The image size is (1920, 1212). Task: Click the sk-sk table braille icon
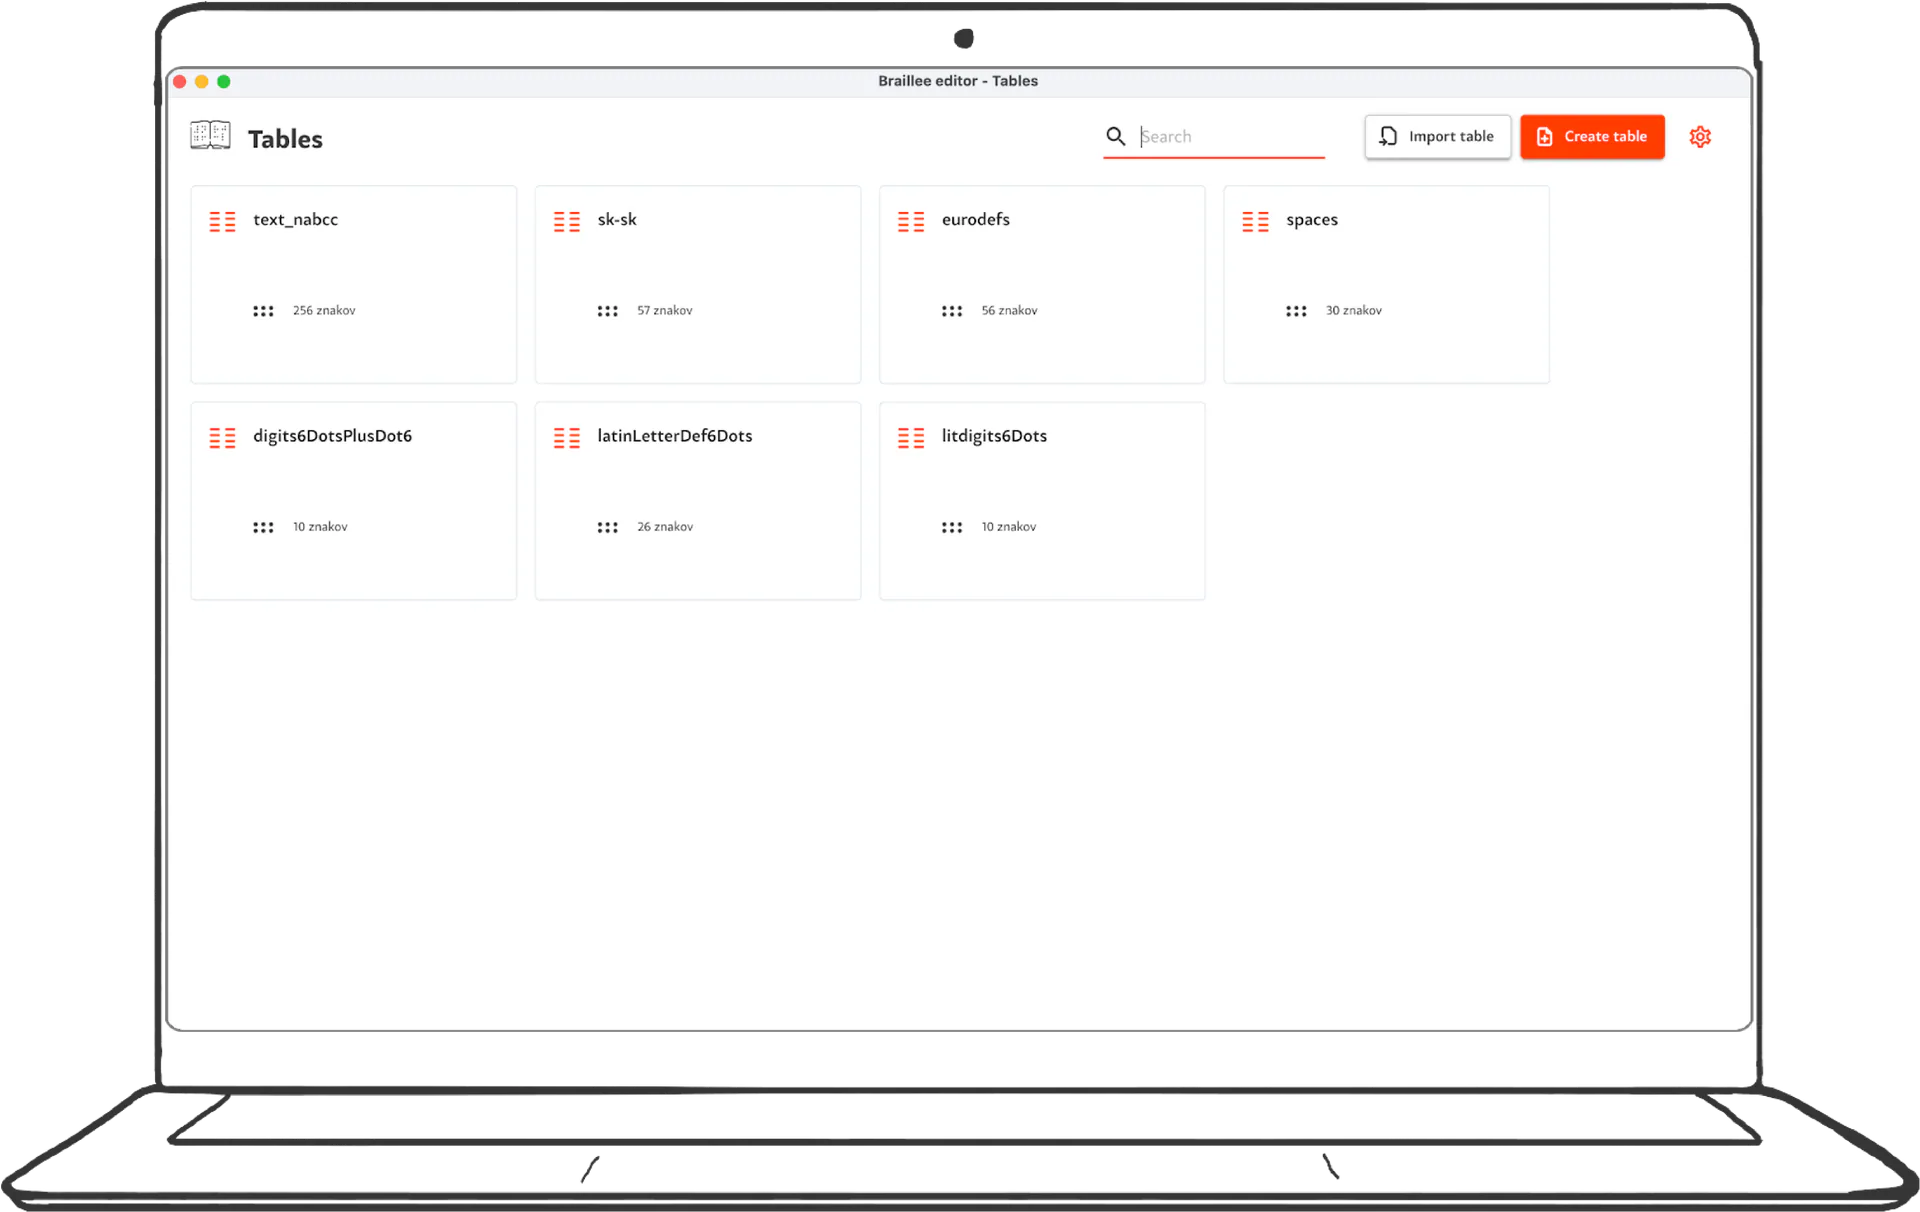(x=566, y=221)
